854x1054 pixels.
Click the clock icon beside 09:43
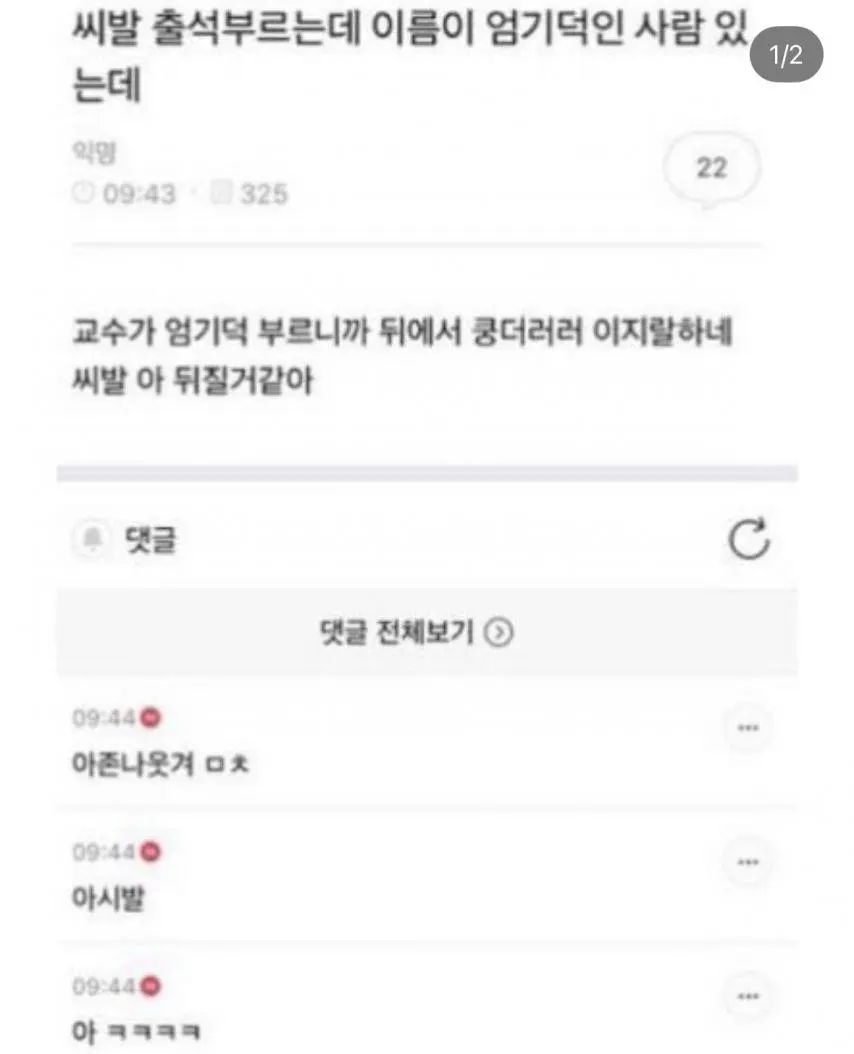pos(83,194)
